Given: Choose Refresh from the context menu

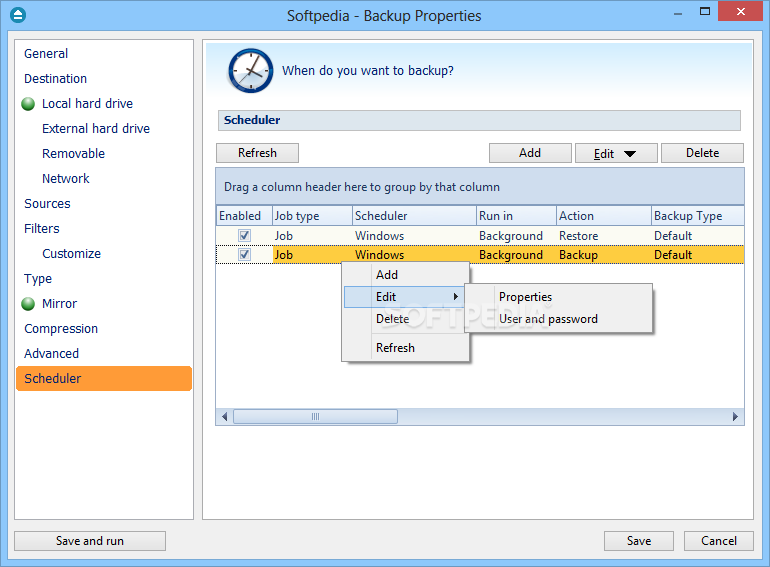Looking at the screenshot, I should coord(406,348).
